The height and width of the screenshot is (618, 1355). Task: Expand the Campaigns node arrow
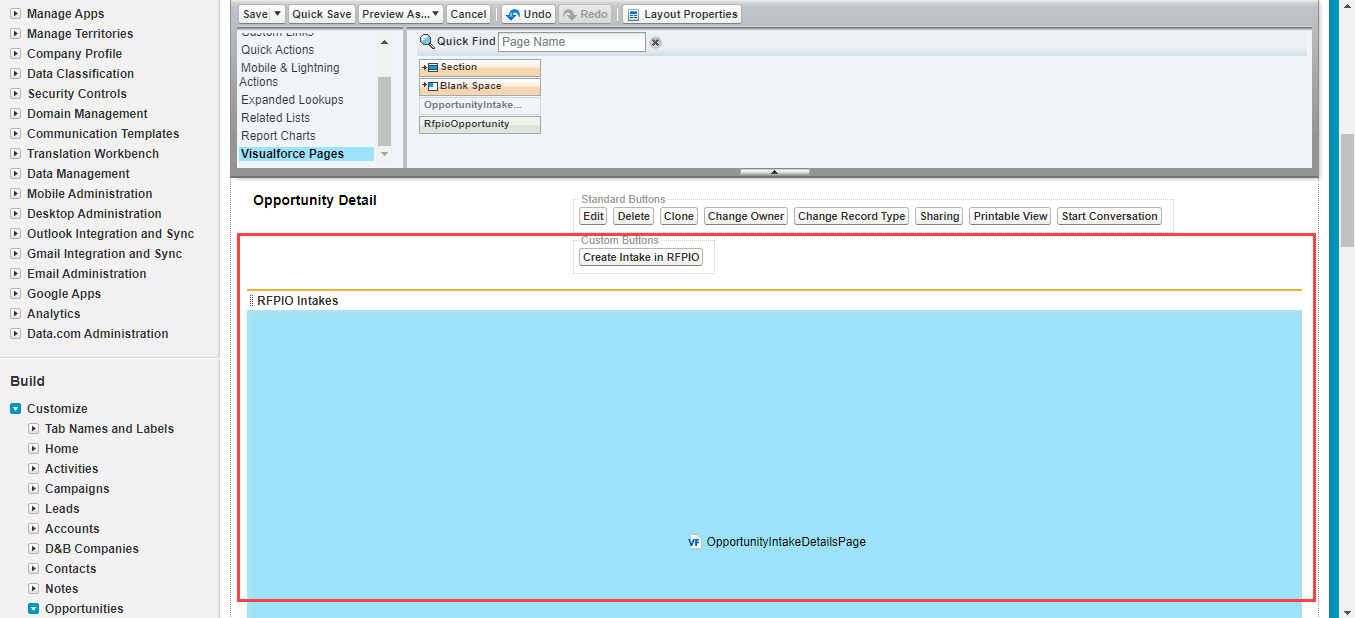[33, 489]
